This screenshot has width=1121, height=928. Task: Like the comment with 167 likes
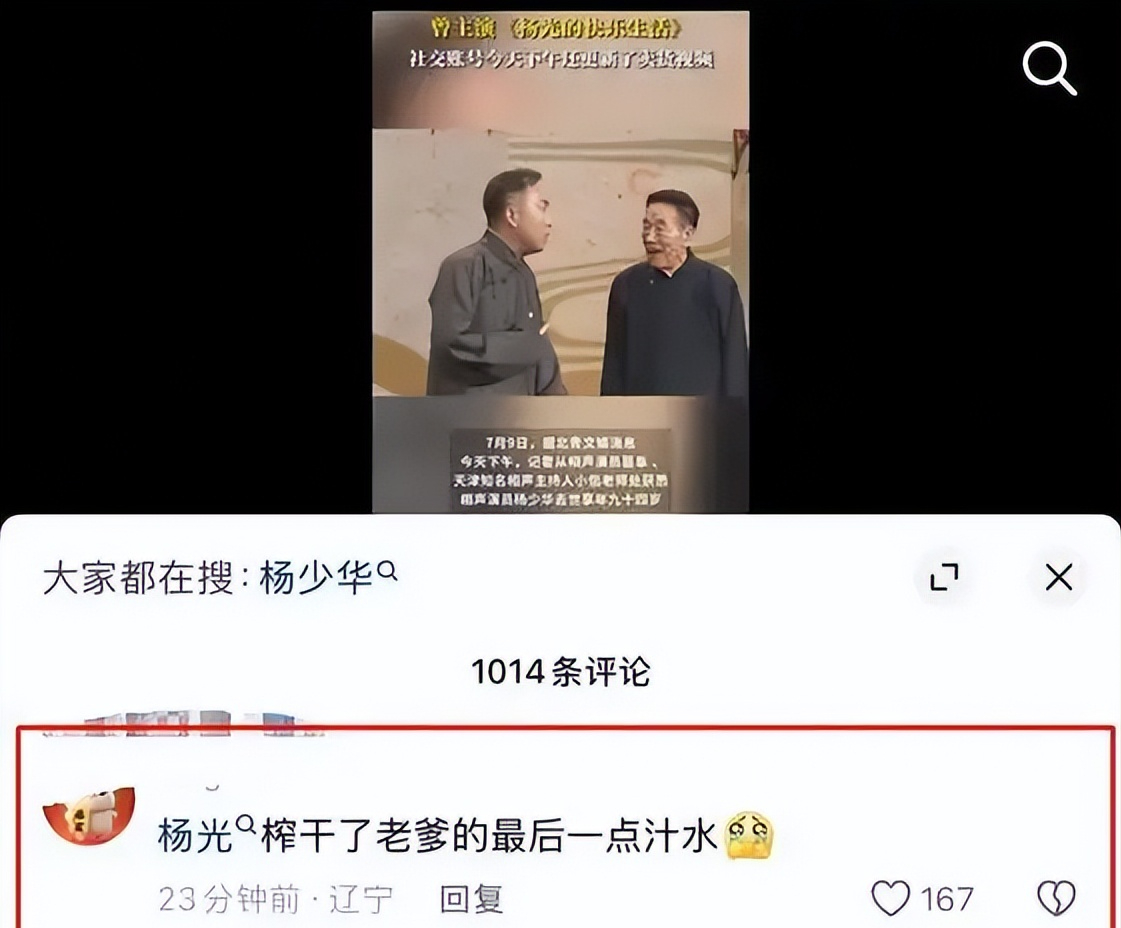[x=891, y=898]
